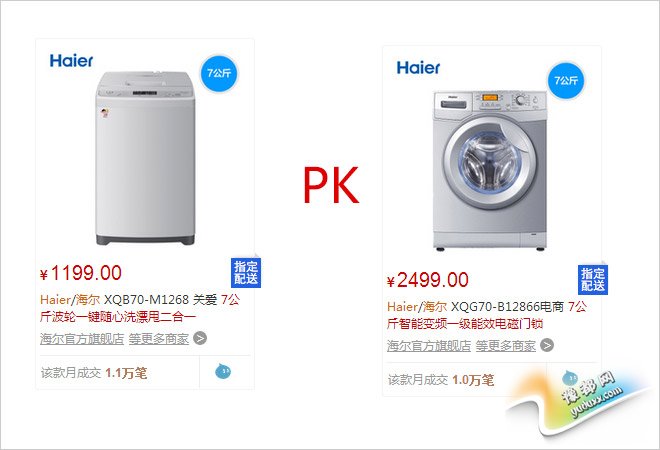Open the blue chat bubble on the right card
Screen dimensions: 660x450
click(x=570, y=378)
